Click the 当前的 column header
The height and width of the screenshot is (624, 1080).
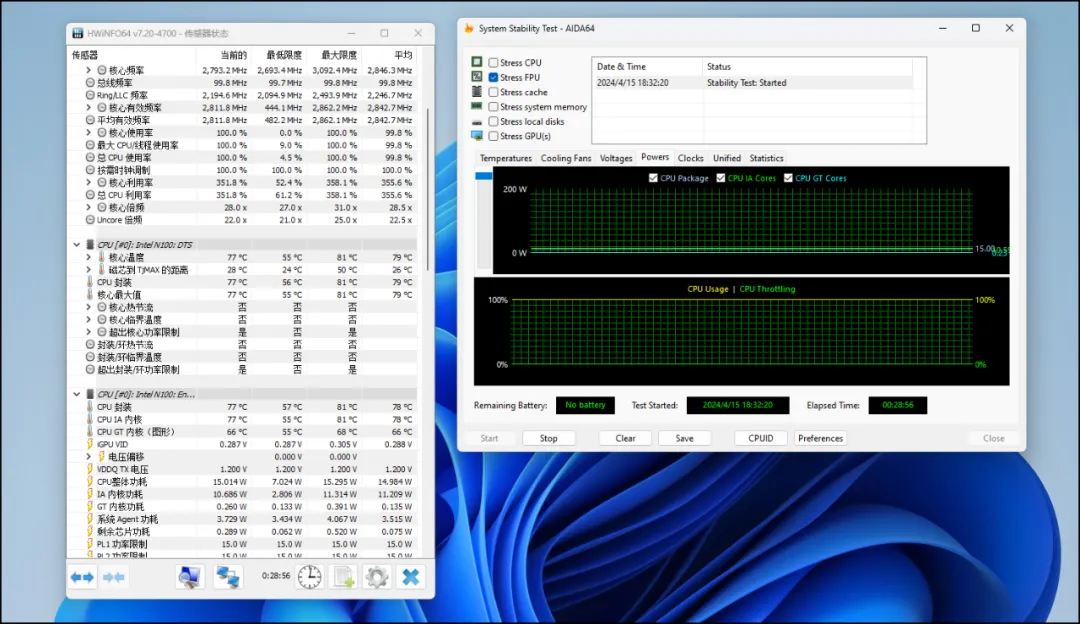click(x=223, y=55)
